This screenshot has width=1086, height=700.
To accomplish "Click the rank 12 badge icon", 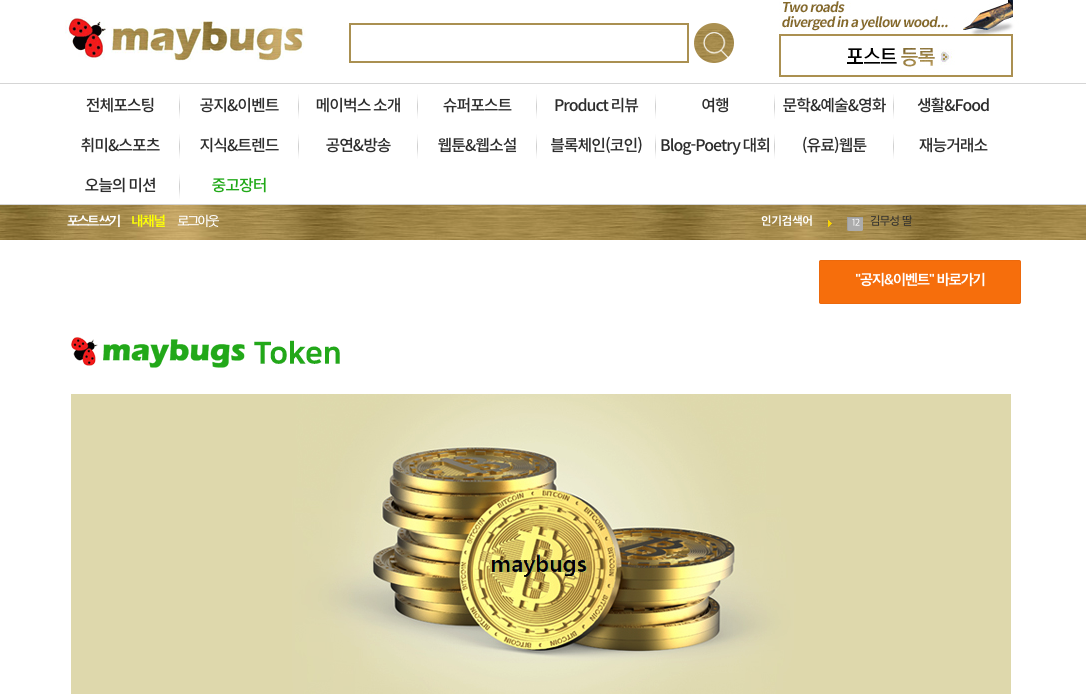I will [x=855, y=223].
